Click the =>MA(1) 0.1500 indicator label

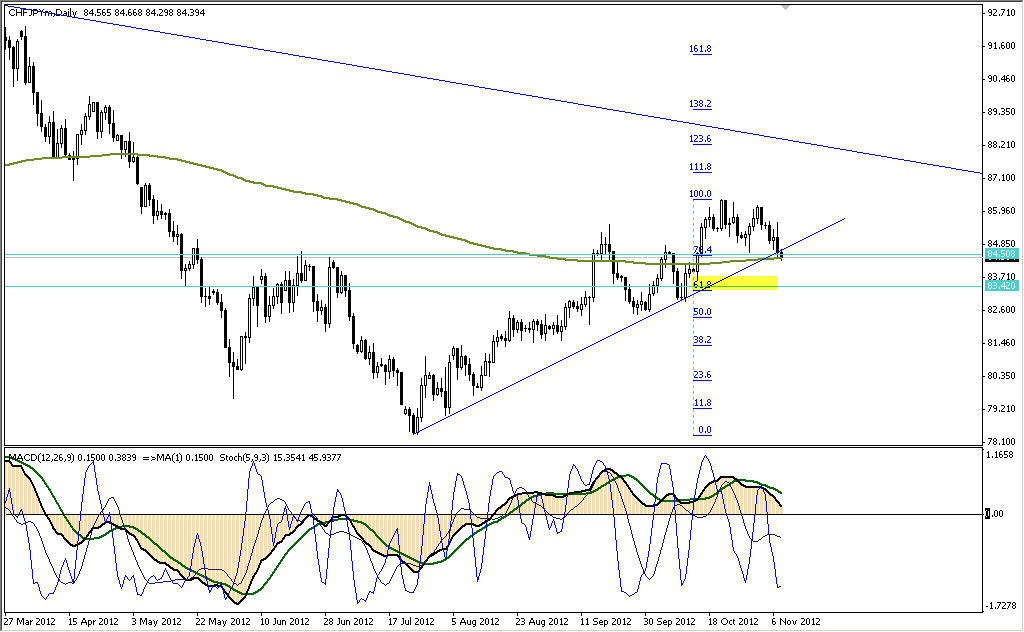(x=178, y=458)
